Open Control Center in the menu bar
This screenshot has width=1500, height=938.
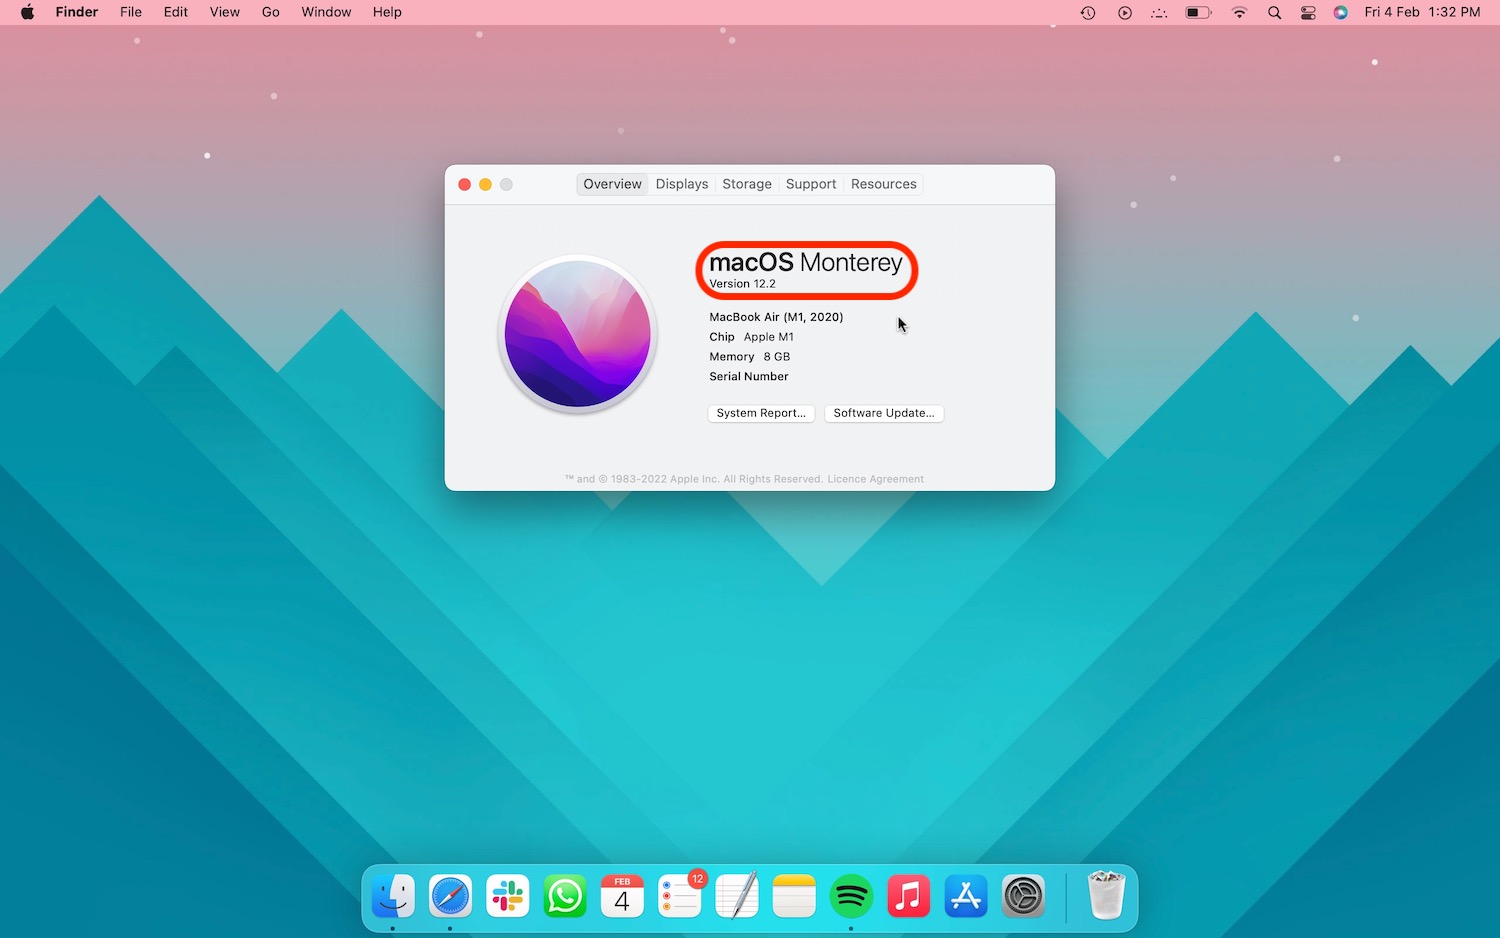pyautogui.click(x=1307, y=12)
